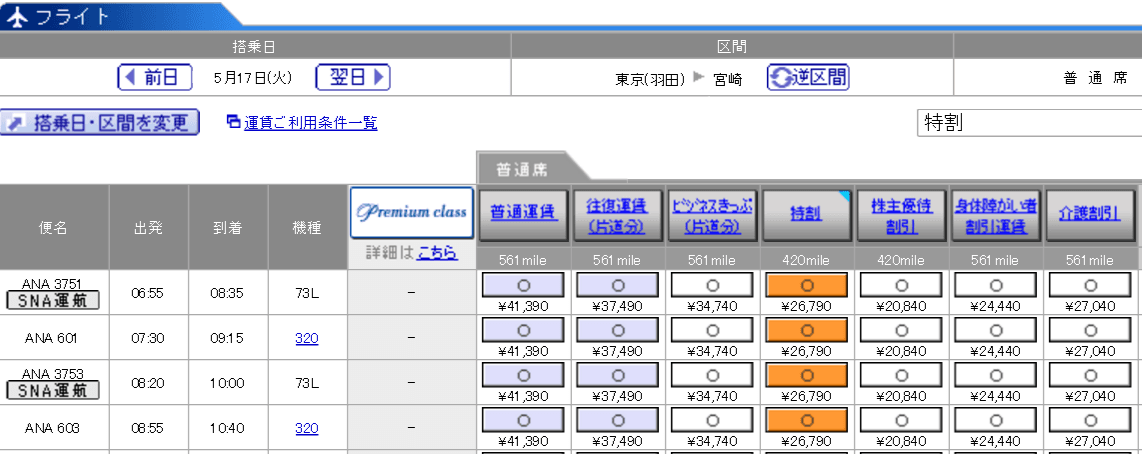The image size is (1142, 454).
Task: Select 普通運賃 ¥41,390 for ANA 3751
Action: (523, 286)
